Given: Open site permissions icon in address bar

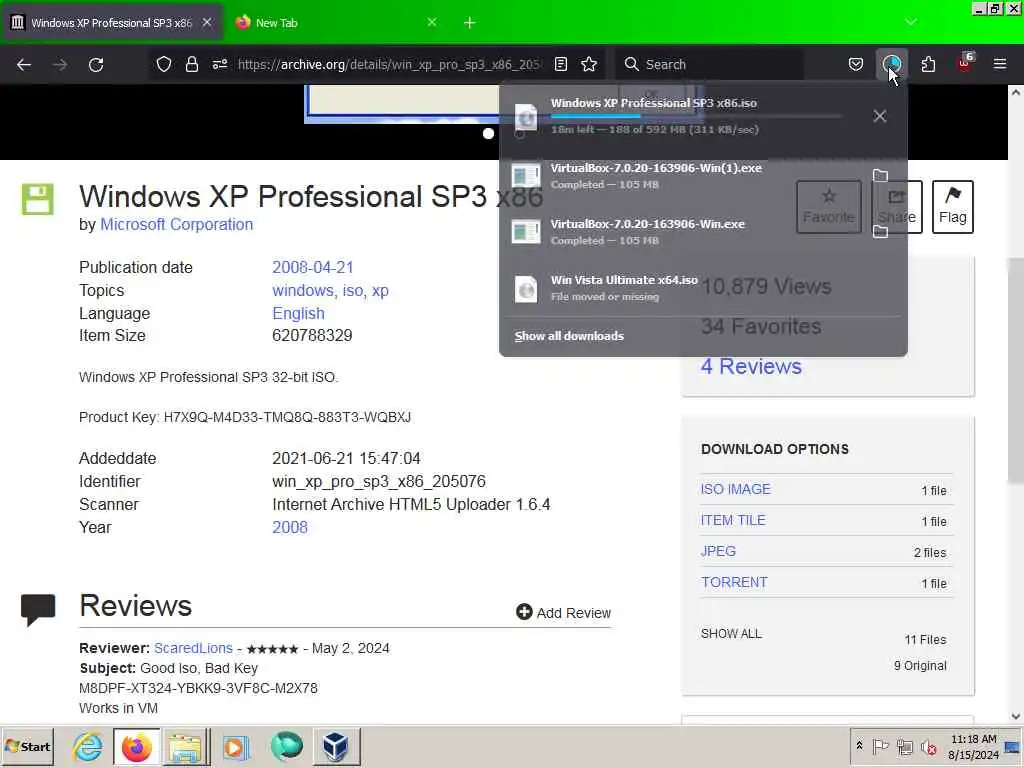Looking at the screenshot, I should (x=219, y=64).
